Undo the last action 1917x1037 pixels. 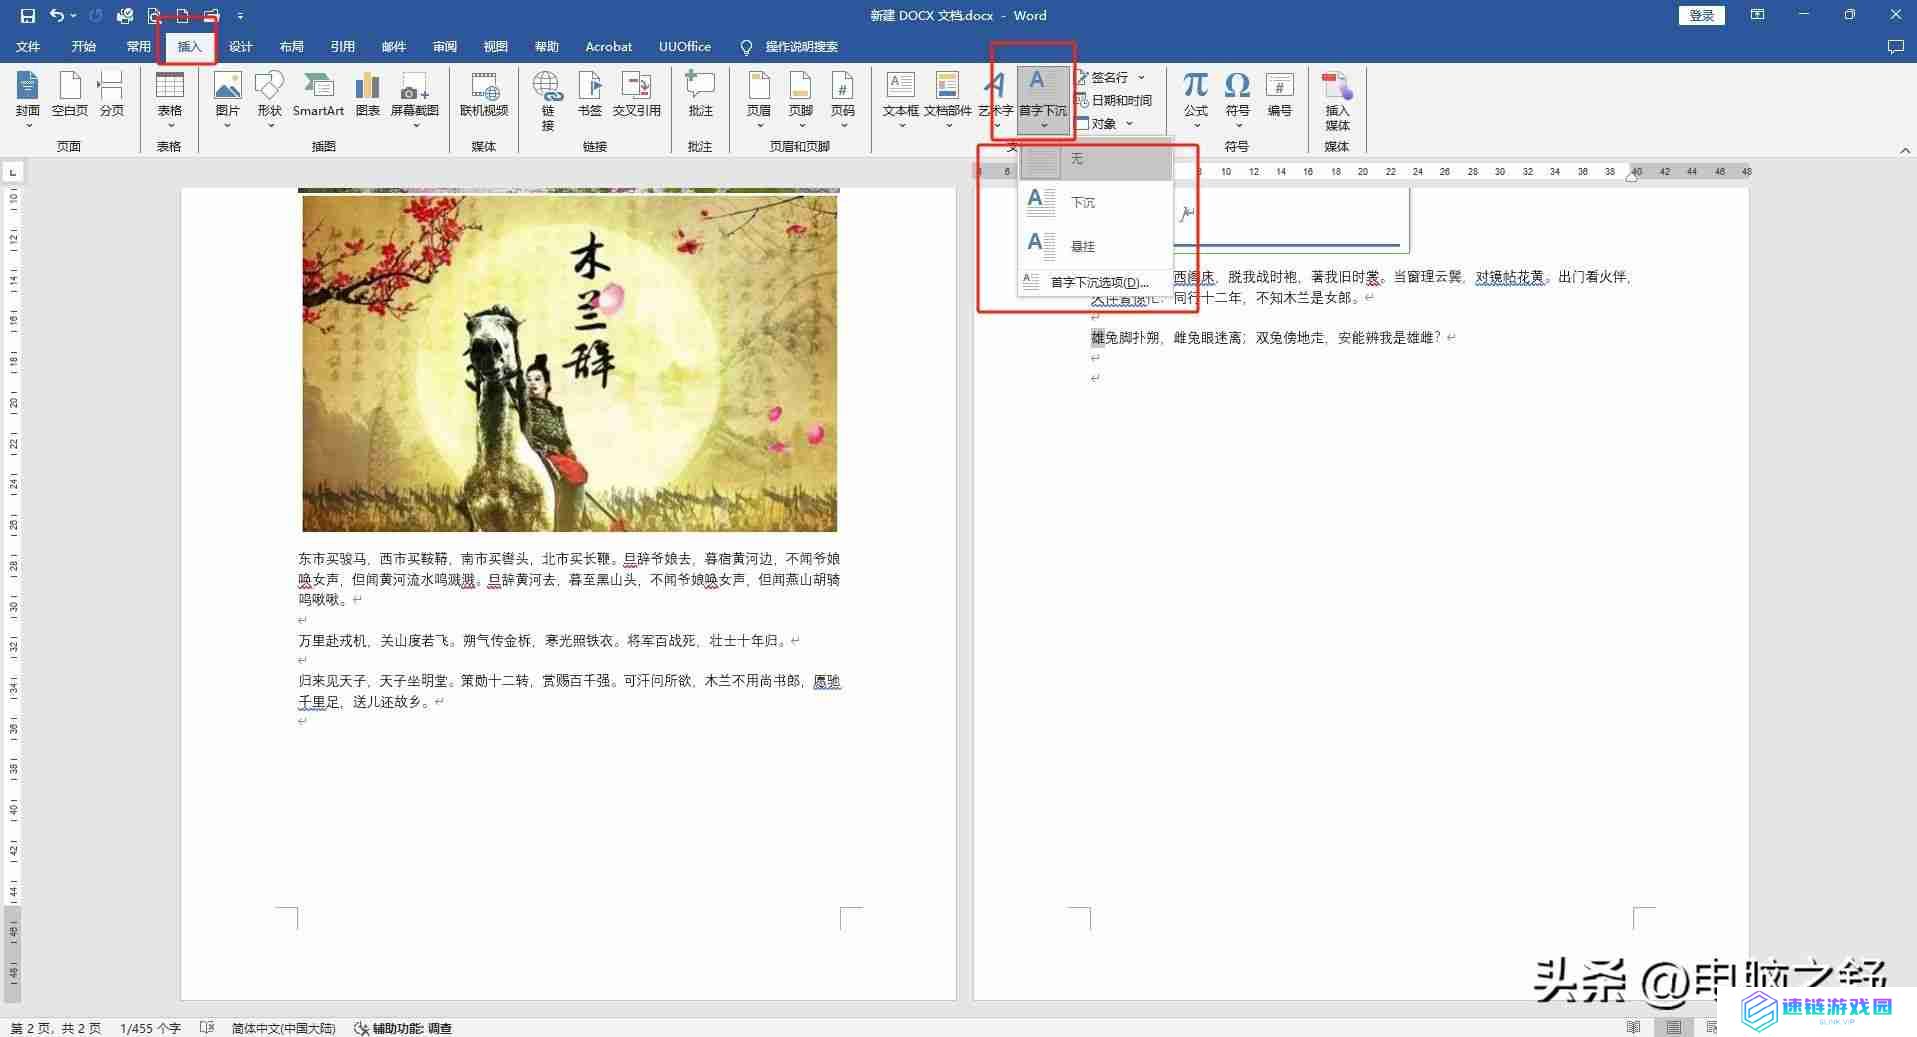56,15
